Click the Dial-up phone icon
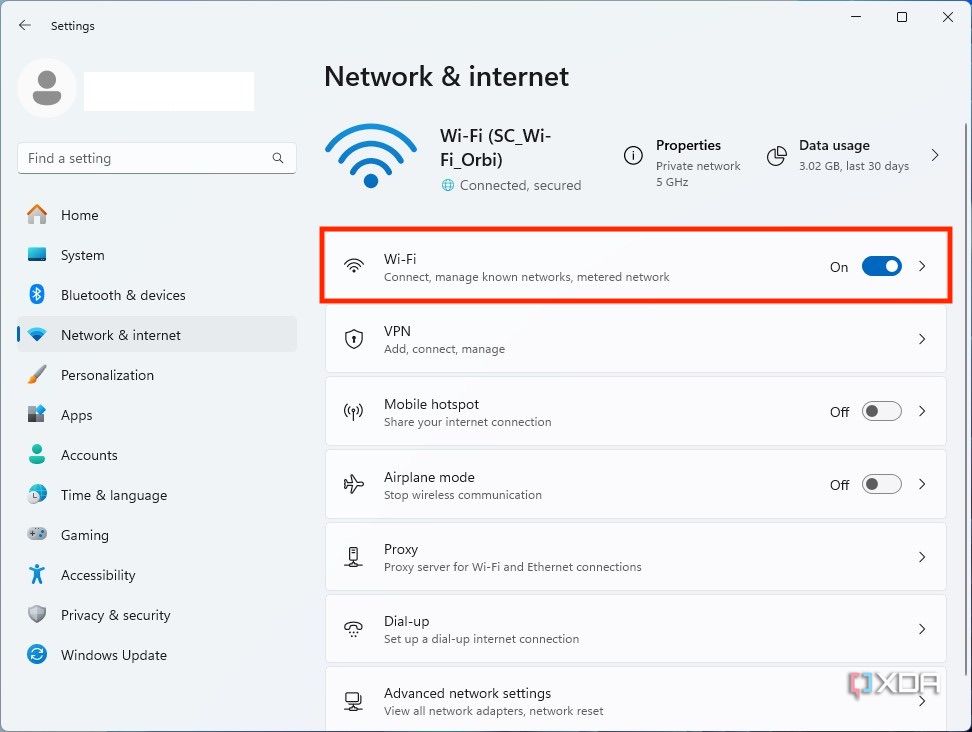This screenshot has width=972, height=732. pyautogui.click(x=354, y=629)
